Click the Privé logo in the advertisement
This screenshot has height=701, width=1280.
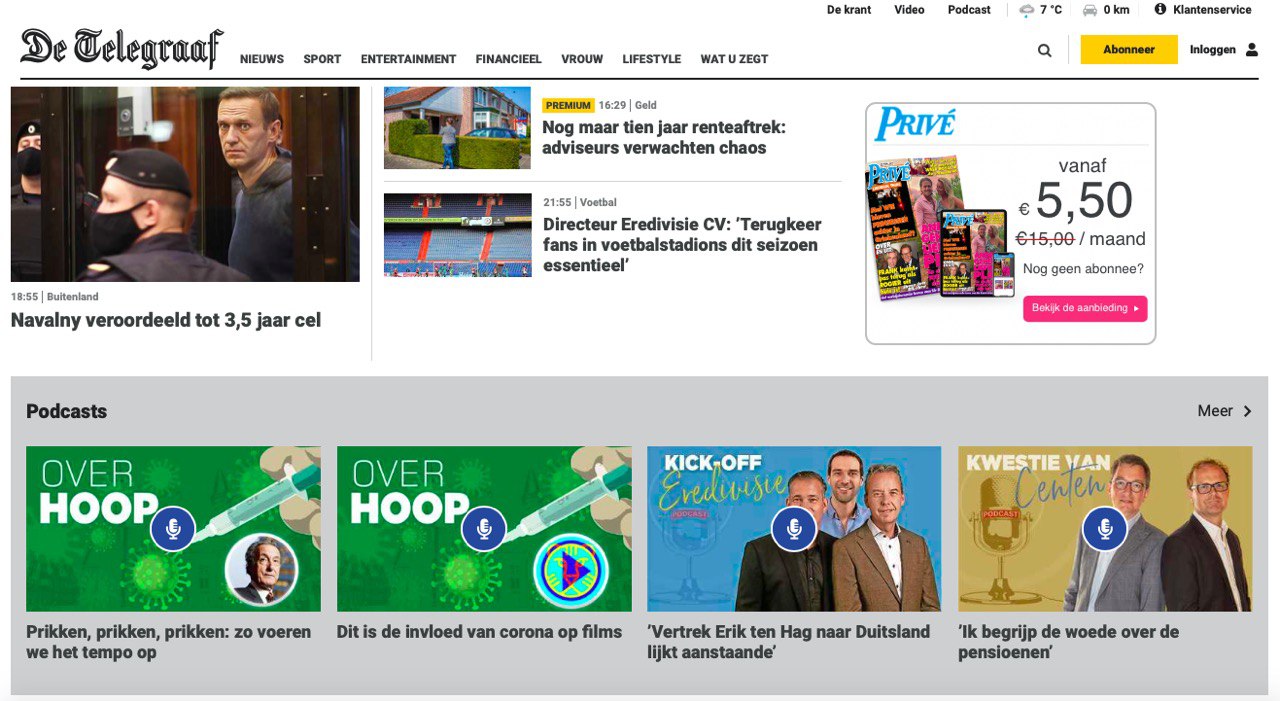click(x=915, y=124)
